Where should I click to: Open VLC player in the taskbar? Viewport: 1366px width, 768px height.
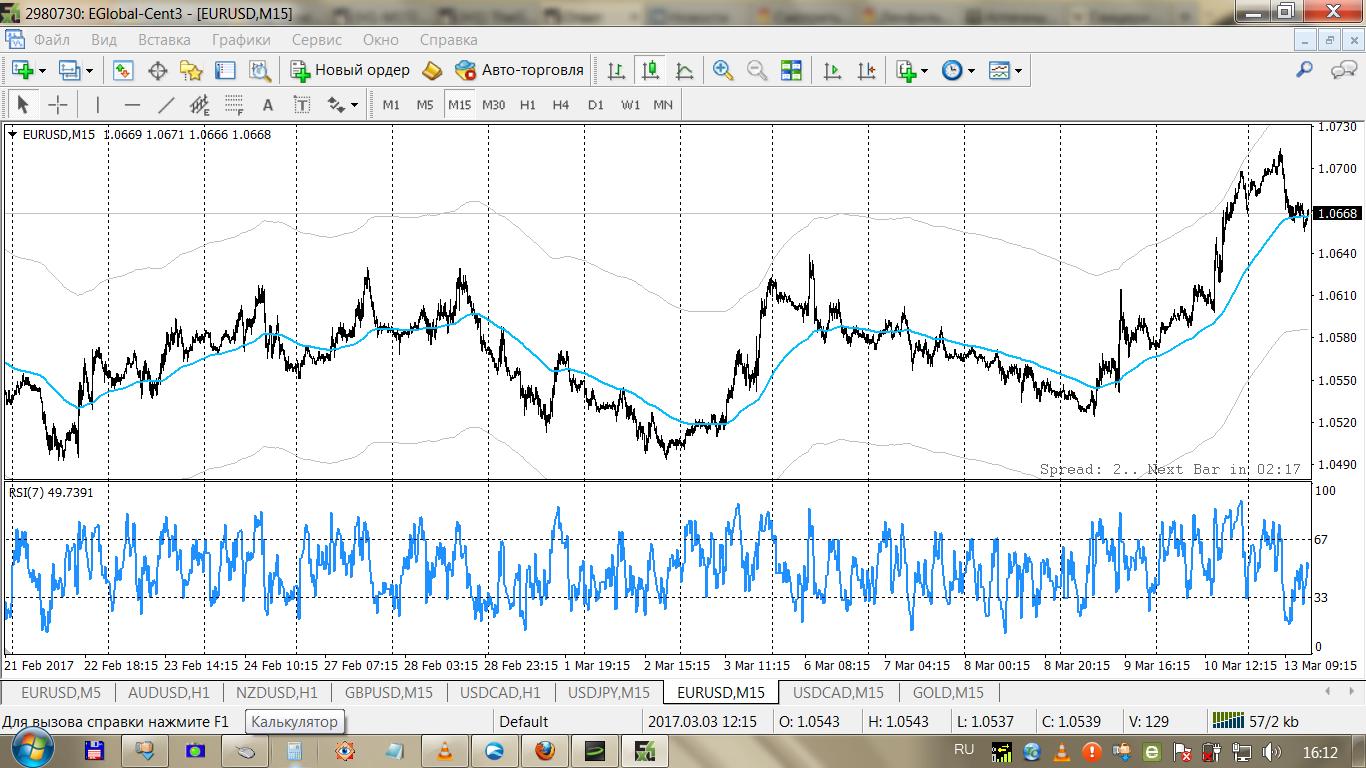445,750
